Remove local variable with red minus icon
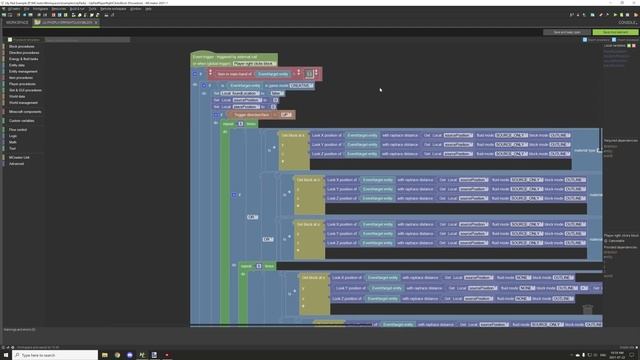640x360 pixels. (634, 46)
